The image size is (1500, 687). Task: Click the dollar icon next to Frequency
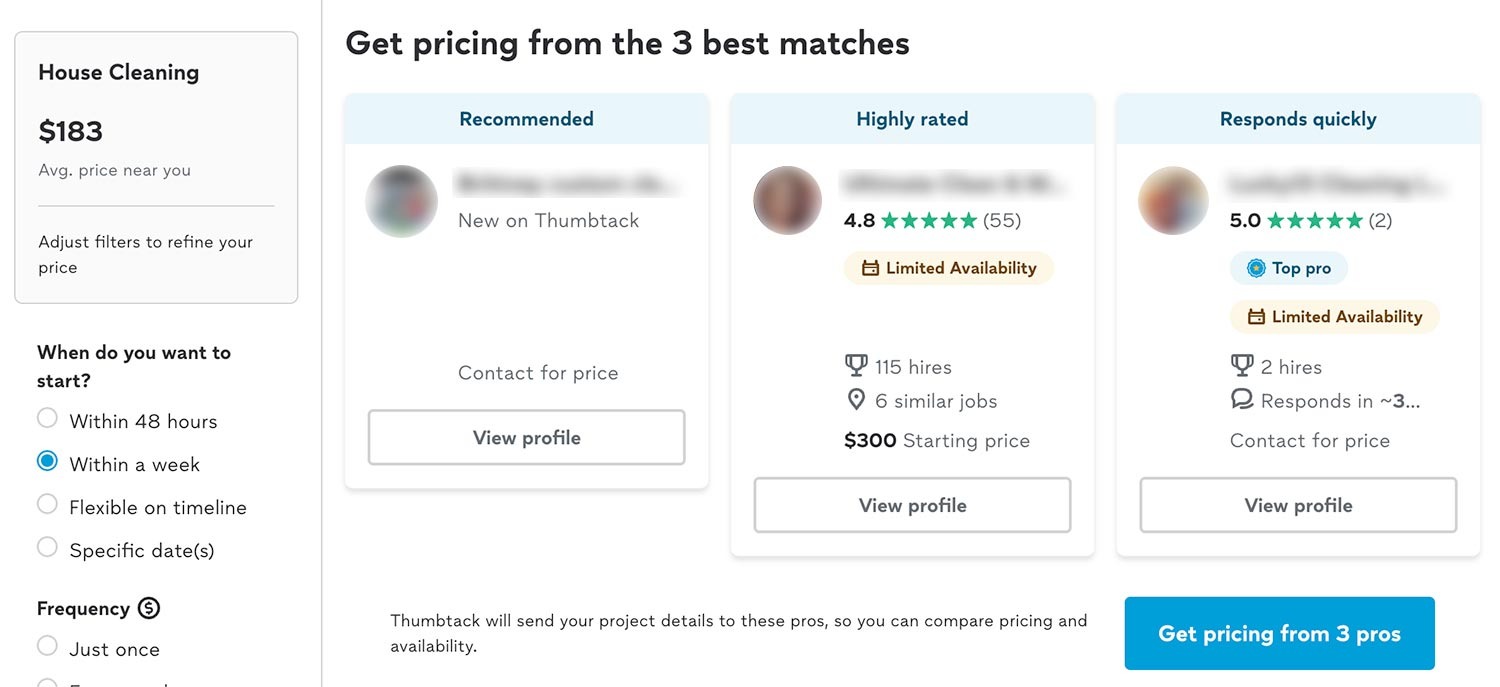tap(149, 608)
